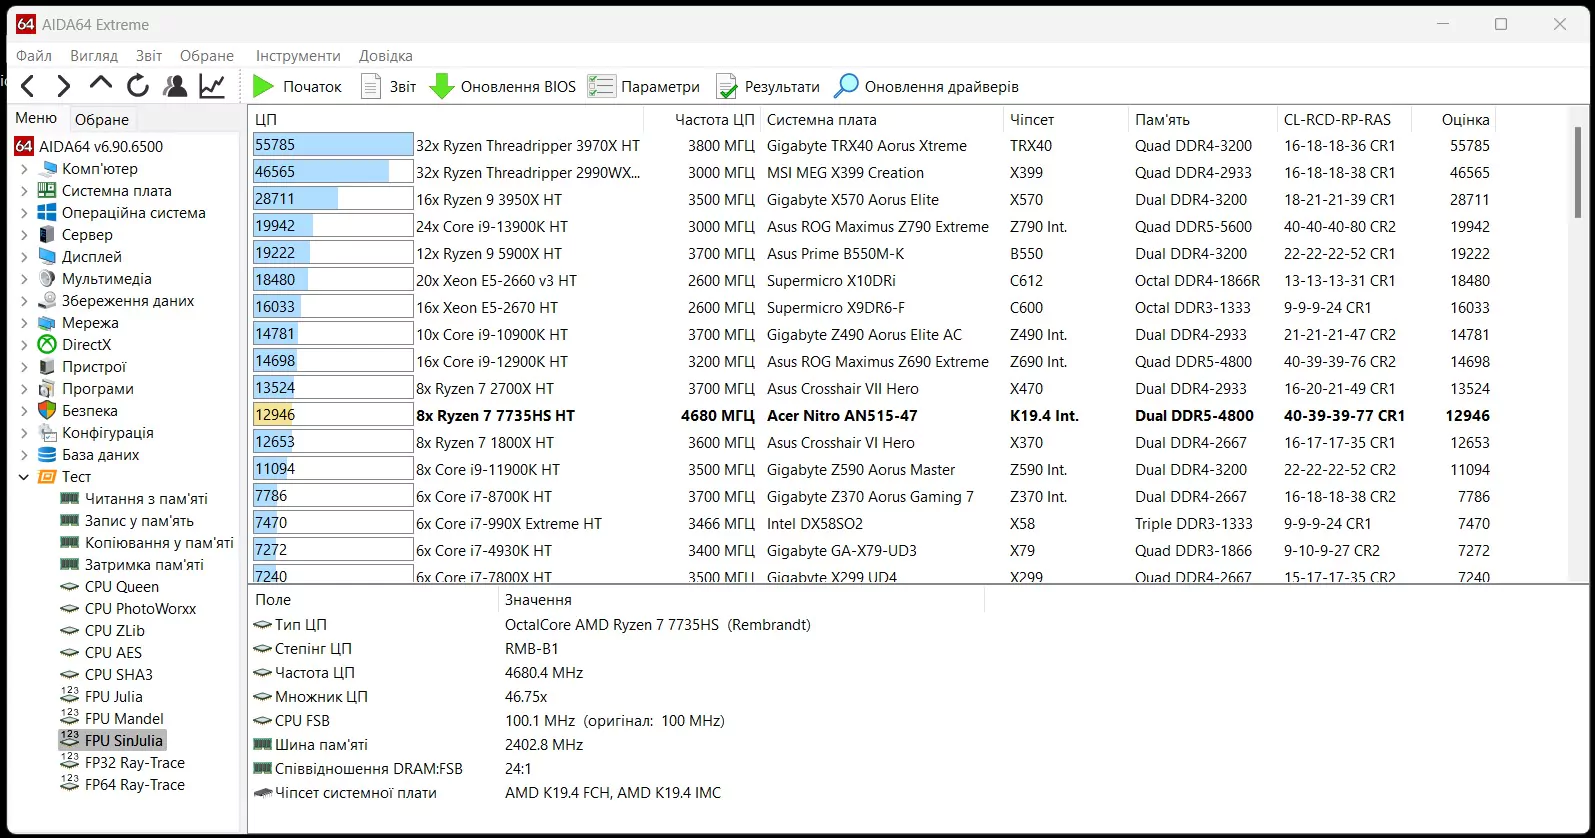Open the Інструменти menu
Viewport: 1595px width, 838px height.
tap(298, 56)
